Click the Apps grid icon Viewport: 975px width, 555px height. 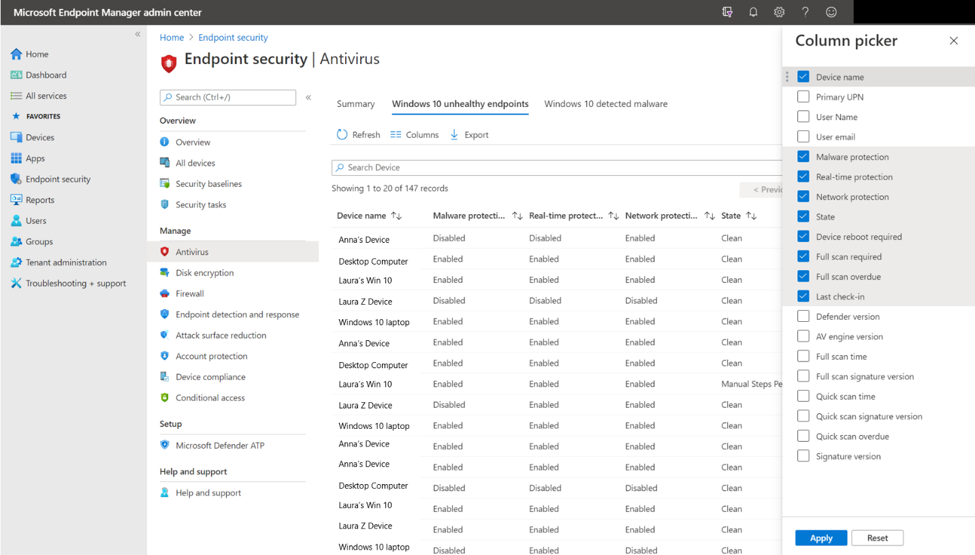tap(16, 158)
